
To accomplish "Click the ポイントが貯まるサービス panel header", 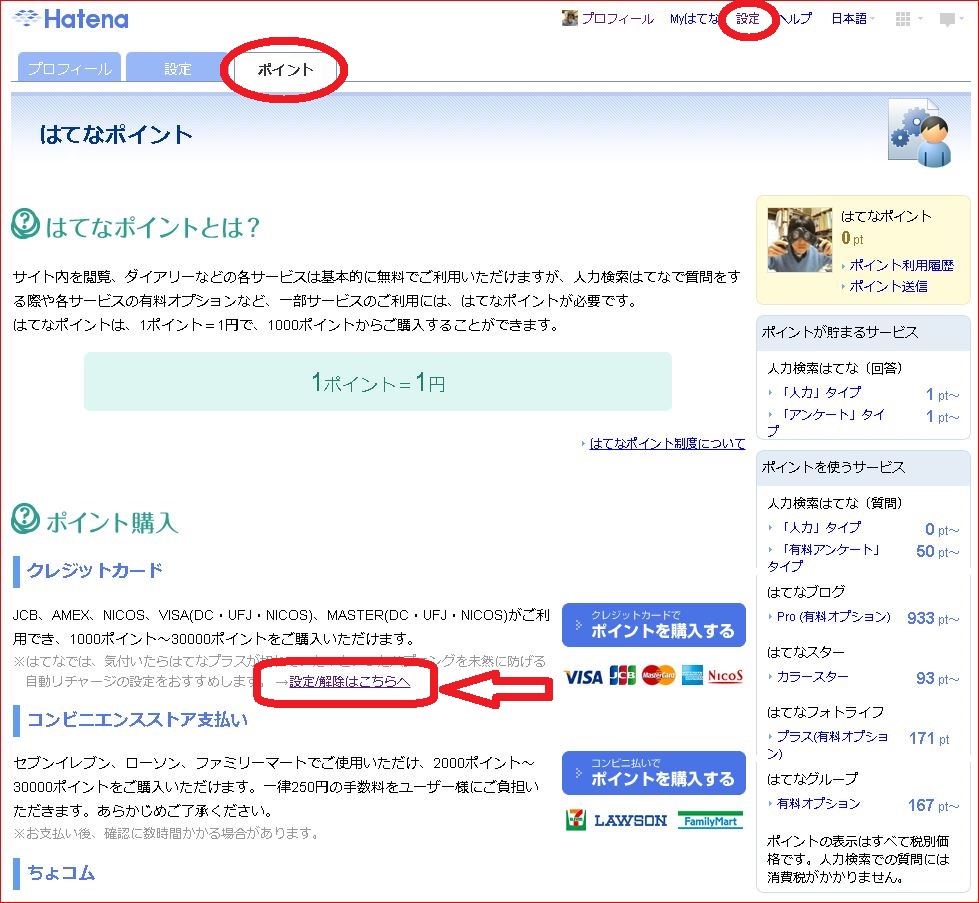I will click(863, 332).
